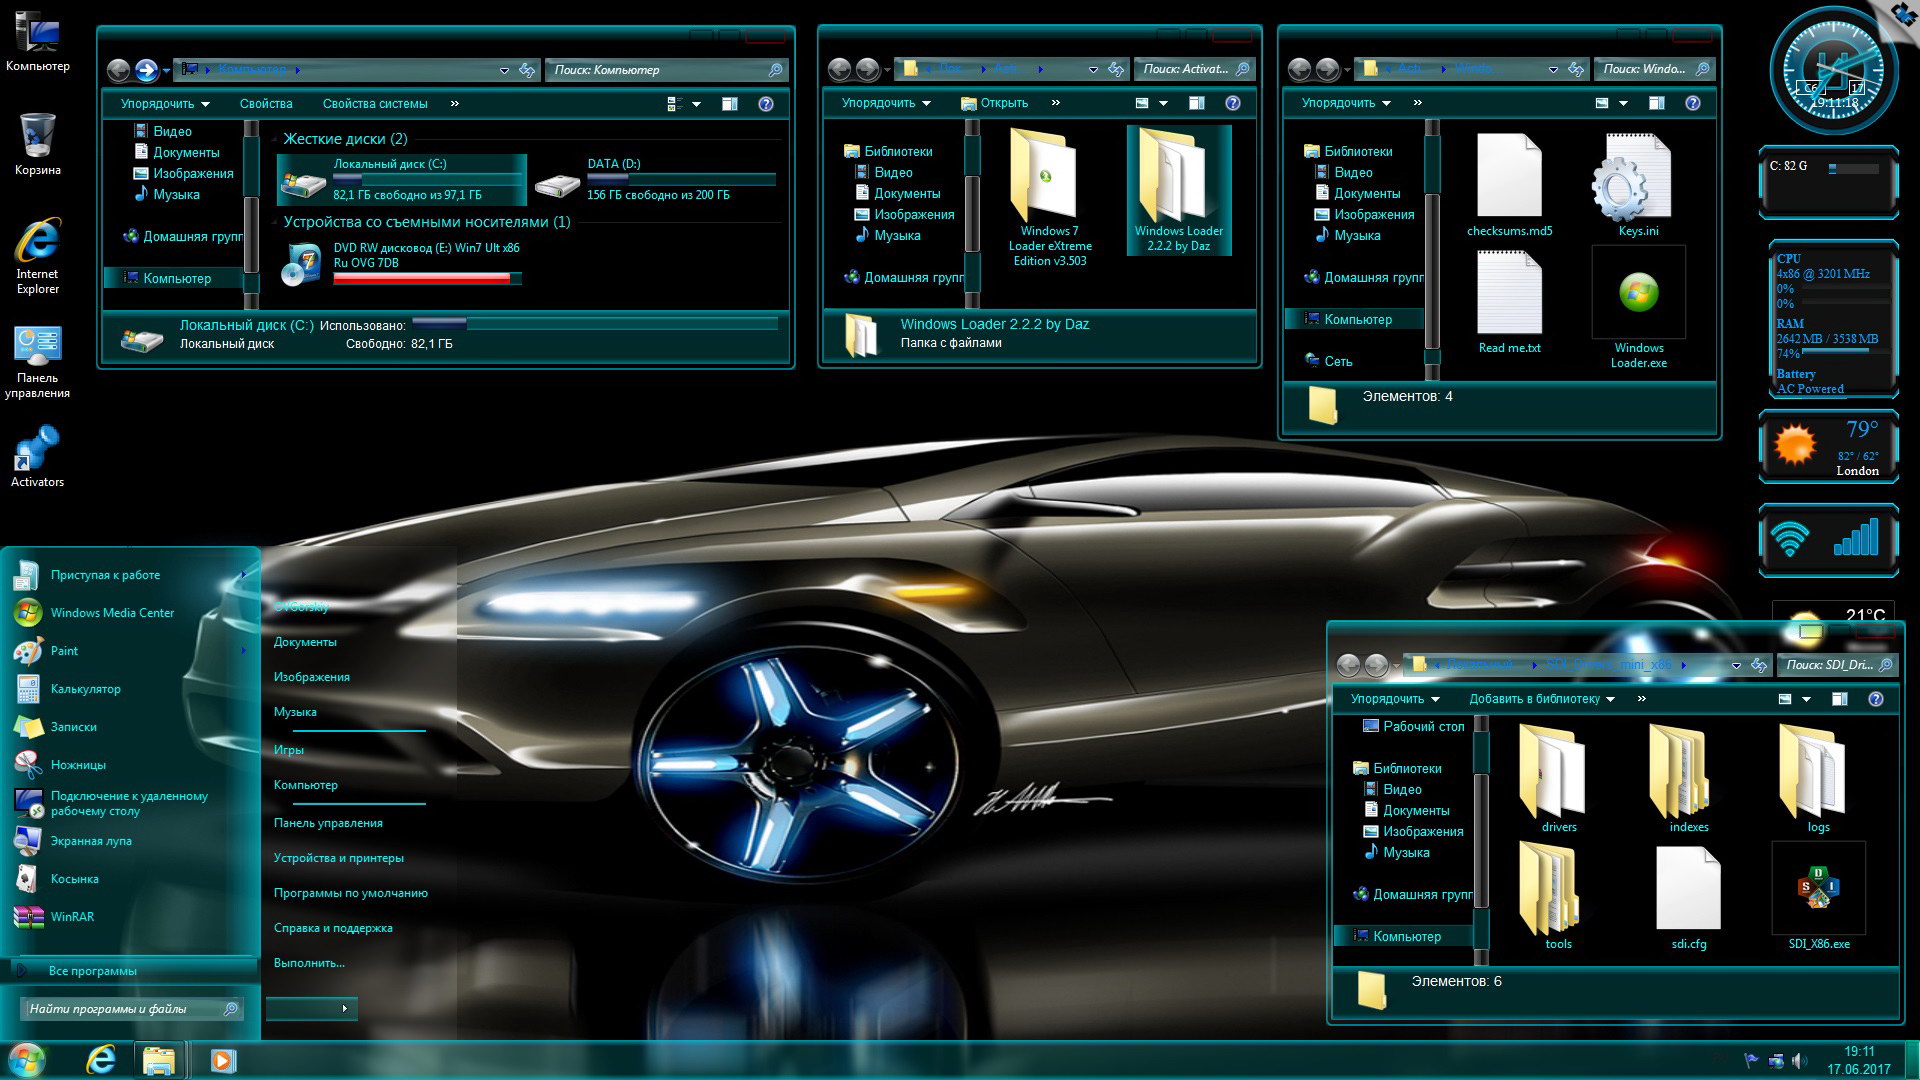Viewport: 1920px width, 1080px height.
Task: Click Выполнить... in Start menu
Action: click(x=309, y=963)
